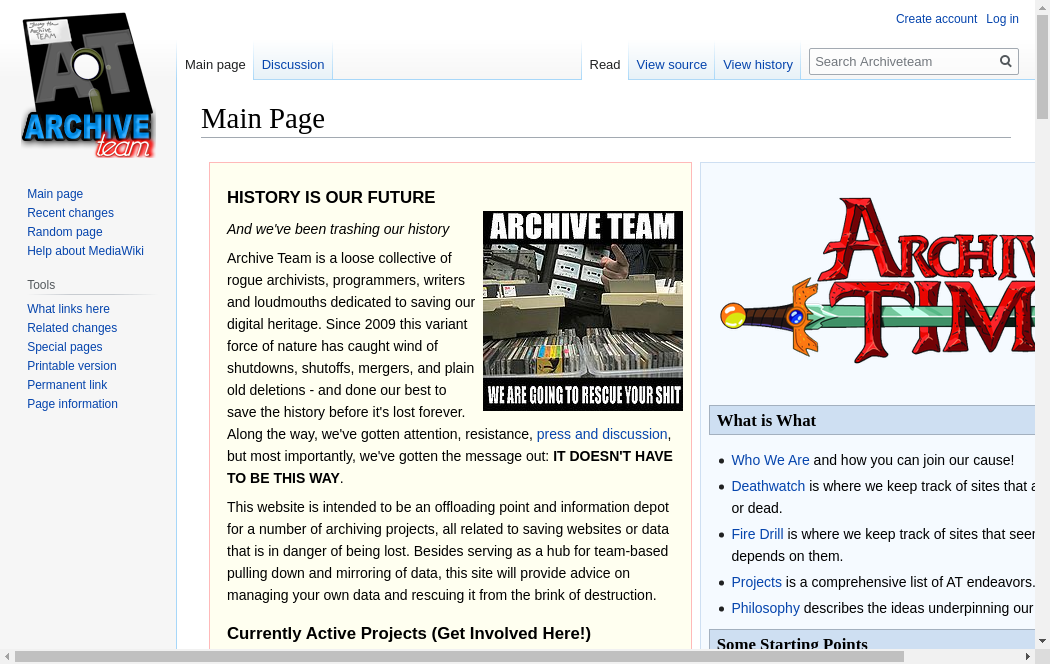This screenshot has height=664, width=1050.
Task: Open Recent changes in sidebar
Action: tap(70, 213)
